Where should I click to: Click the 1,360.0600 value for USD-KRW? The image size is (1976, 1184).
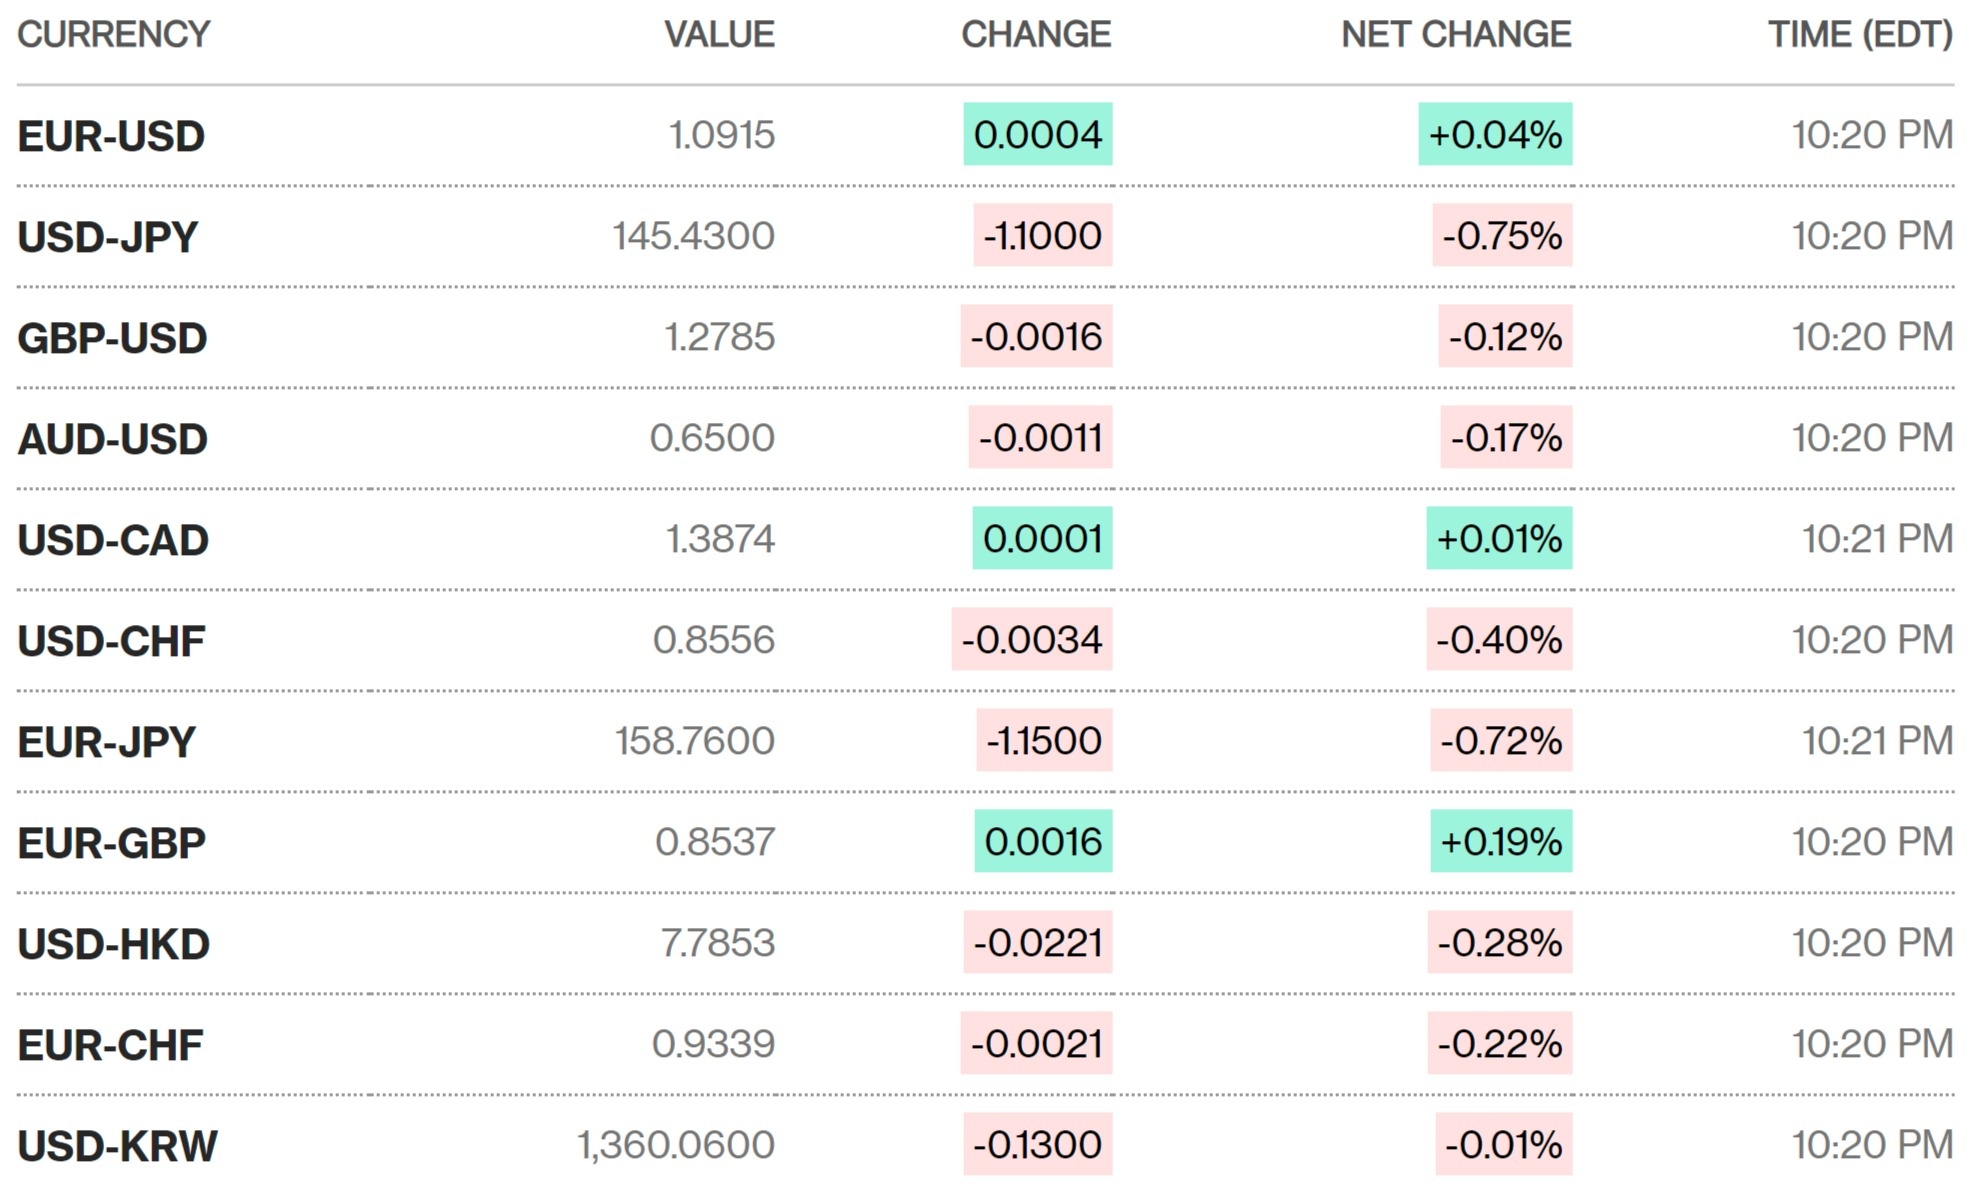click(676, 1145)
